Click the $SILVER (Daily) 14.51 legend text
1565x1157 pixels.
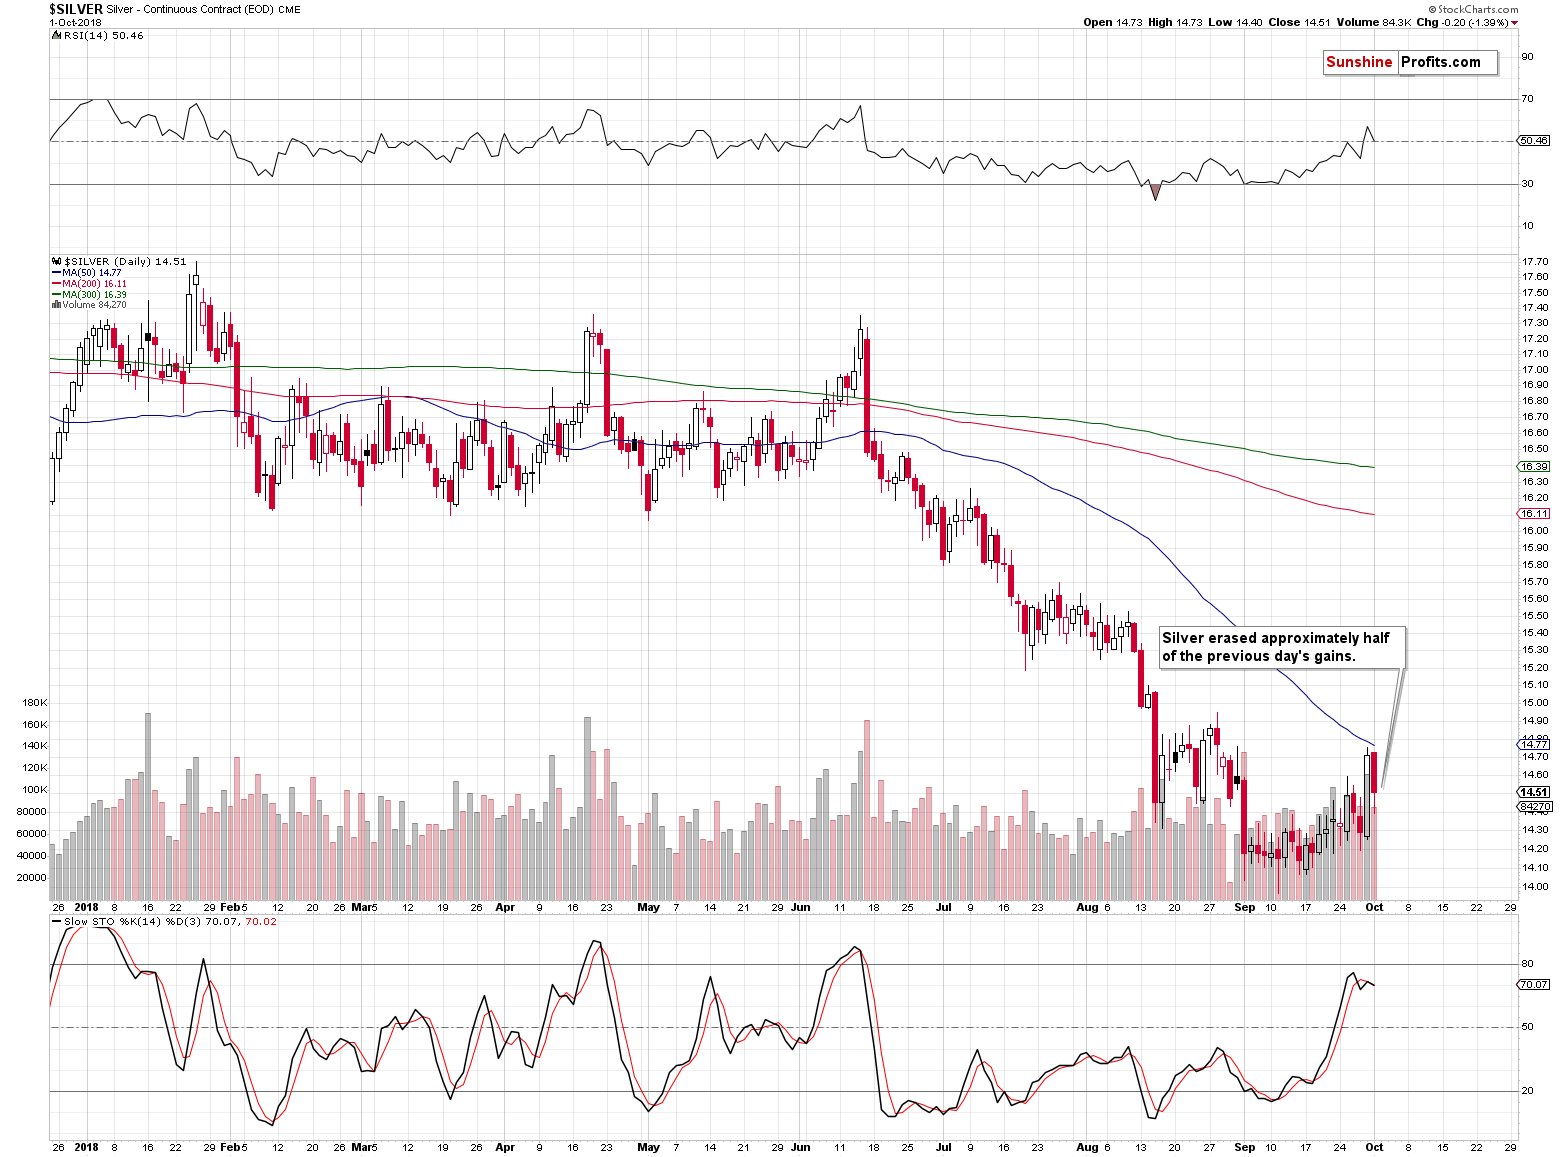click(x=125, y=261)
